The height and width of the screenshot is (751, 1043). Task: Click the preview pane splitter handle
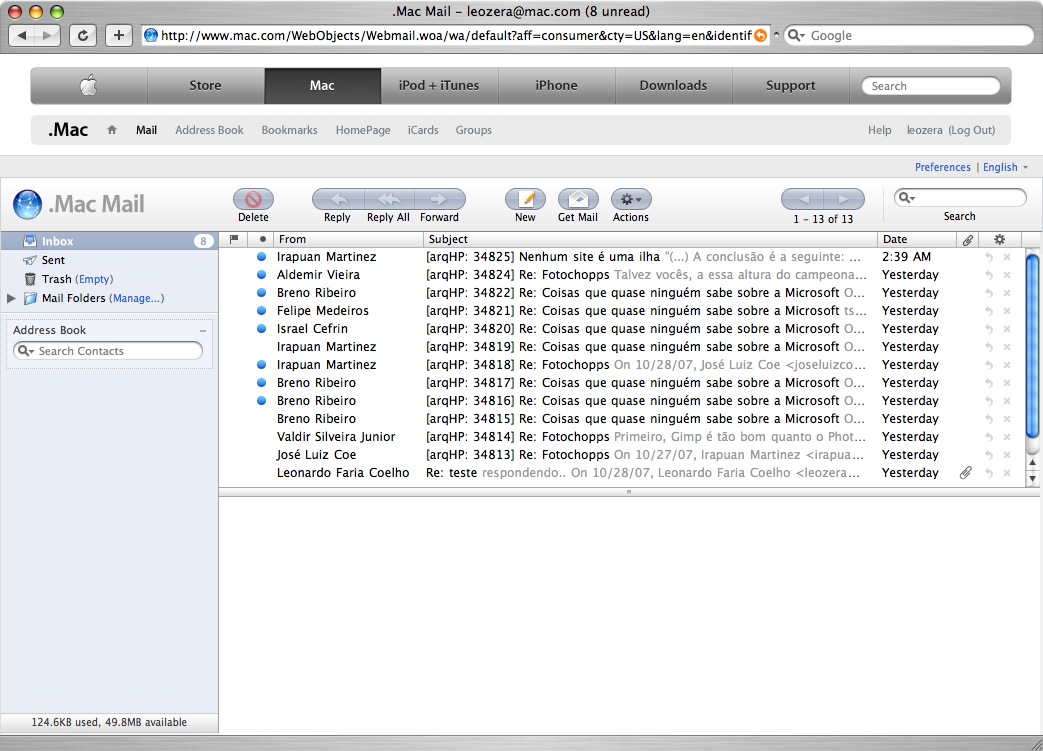pos(629,492)
